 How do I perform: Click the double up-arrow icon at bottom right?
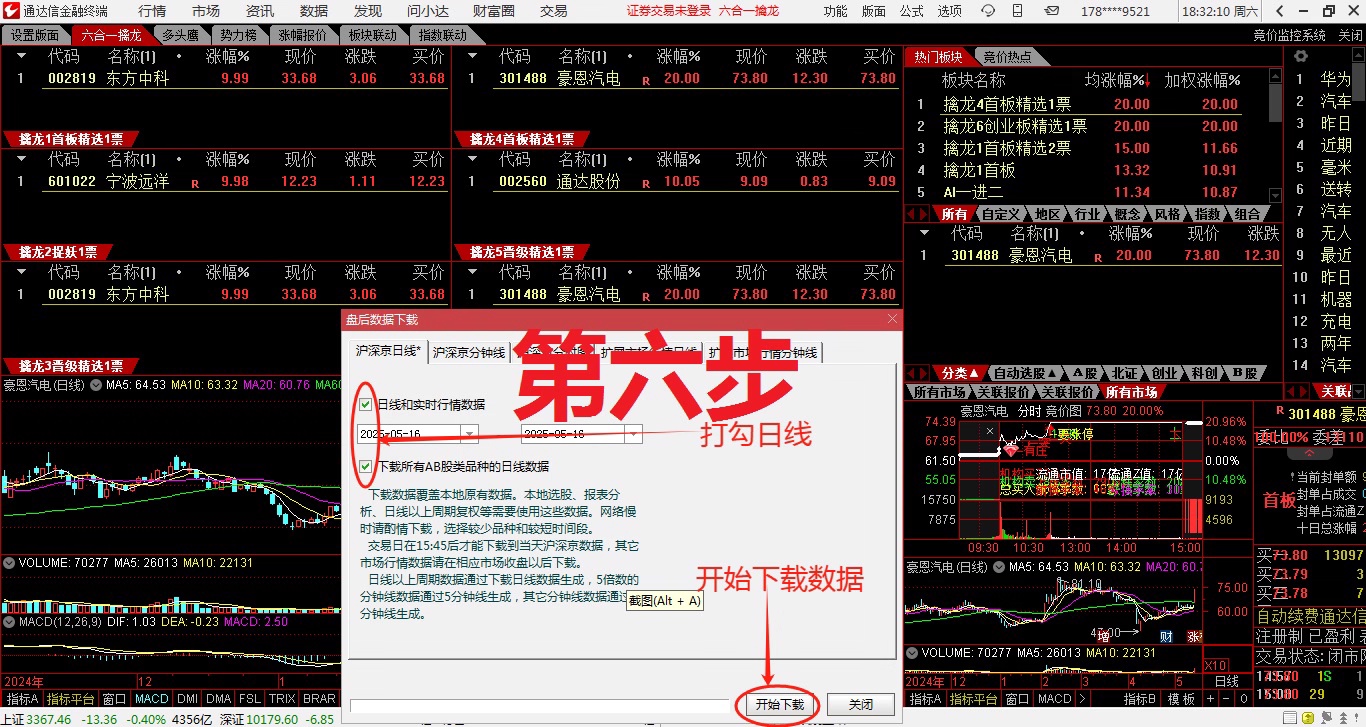pos(1343,719)
